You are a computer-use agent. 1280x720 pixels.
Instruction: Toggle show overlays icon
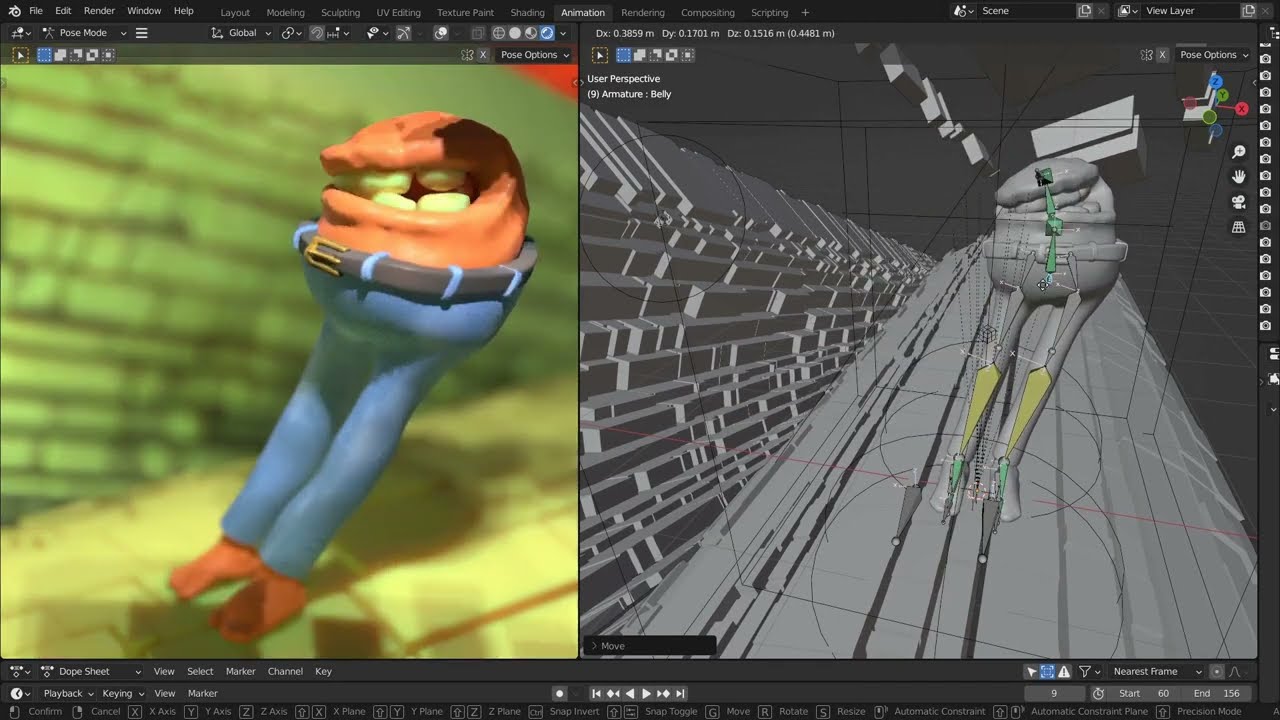(441, 32)
